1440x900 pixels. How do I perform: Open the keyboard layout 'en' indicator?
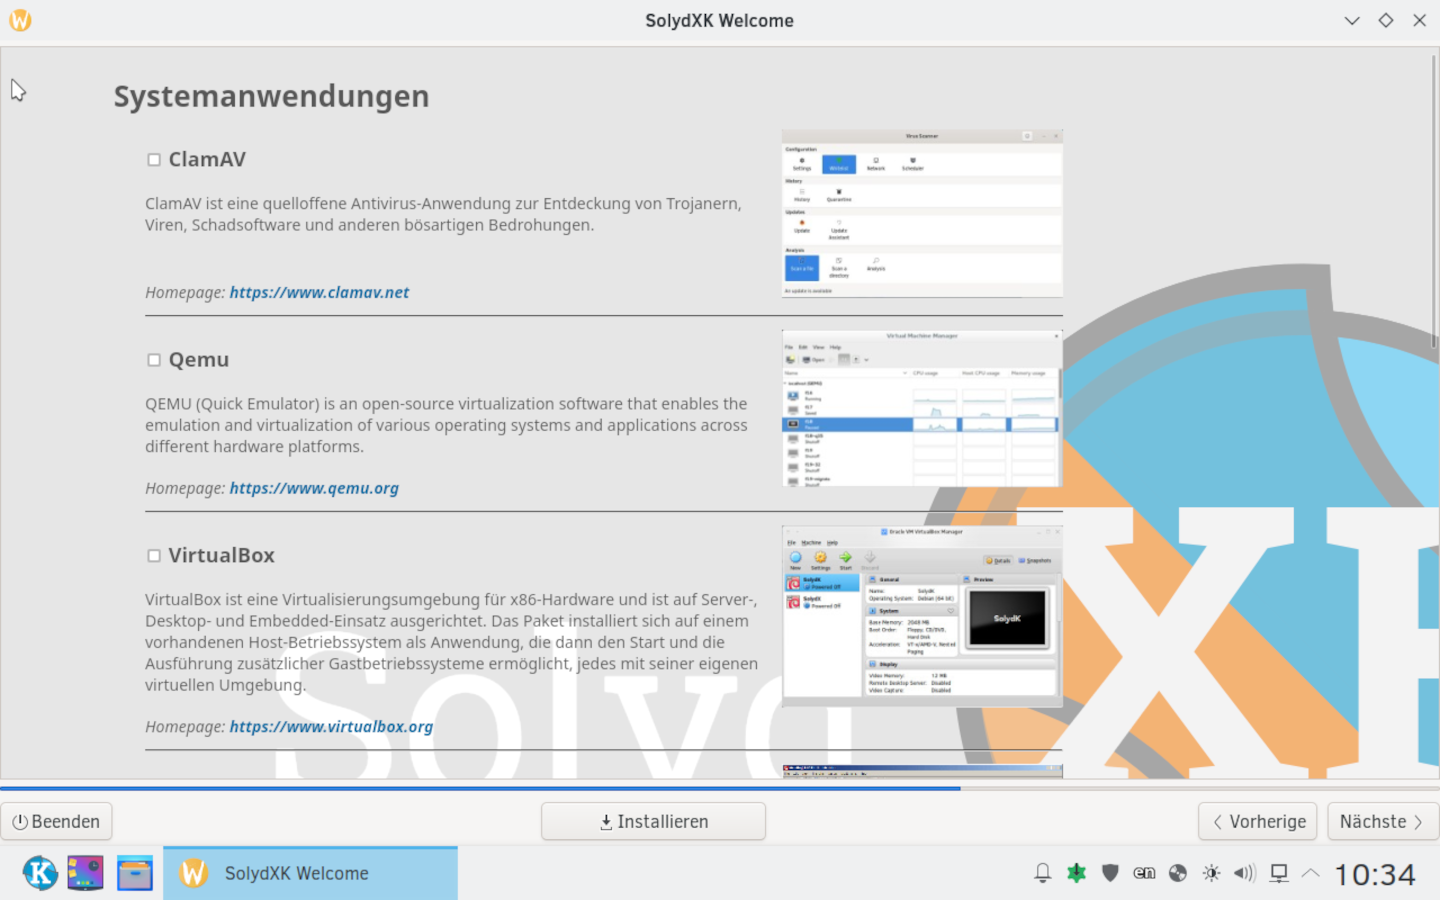1144,873
